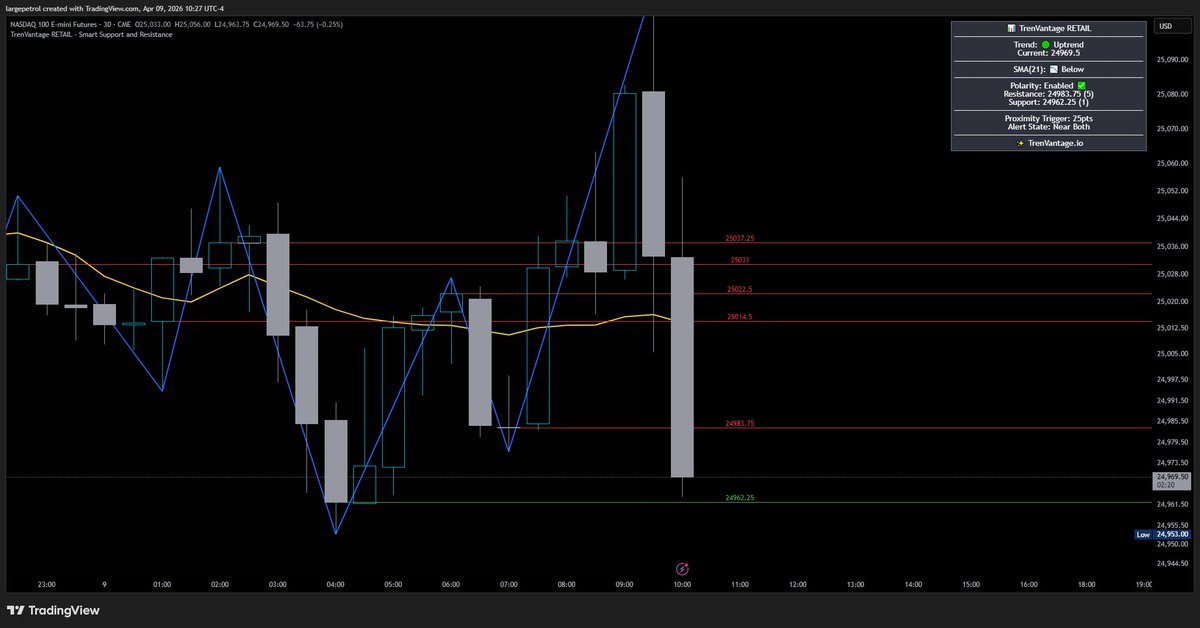Image resolution: width=1200 pixels, height=628 pixels.
Task: Click the 25,005.00 price axis label
Action: 1172,353
